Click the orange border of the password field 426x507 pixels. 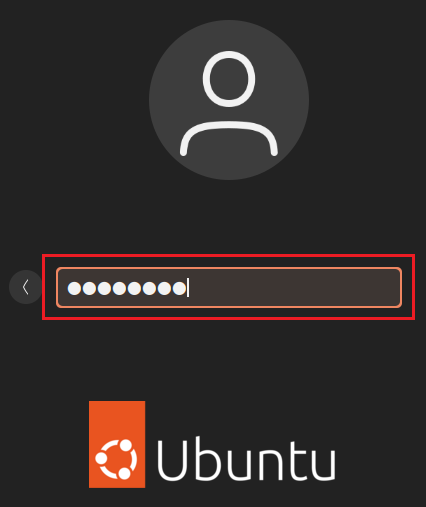click(x=229, y=268)
